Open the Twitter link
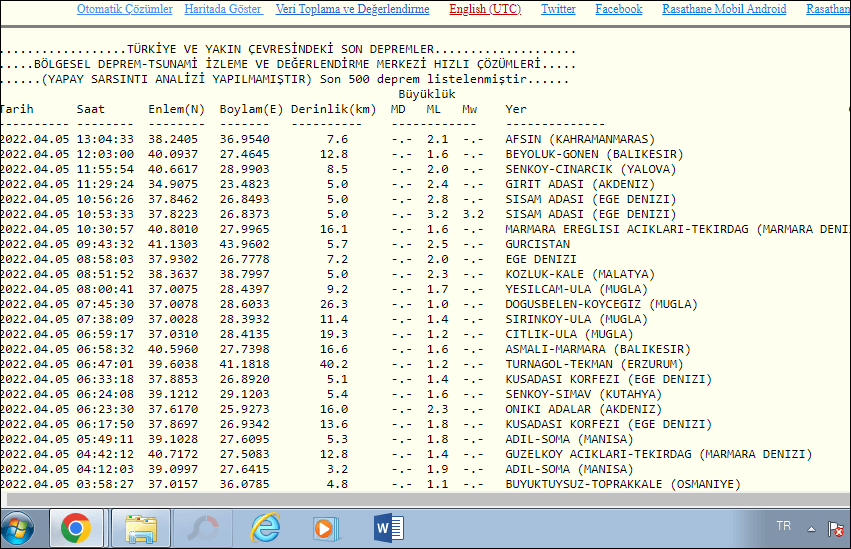Screen dimensions: 851x549 558,9
